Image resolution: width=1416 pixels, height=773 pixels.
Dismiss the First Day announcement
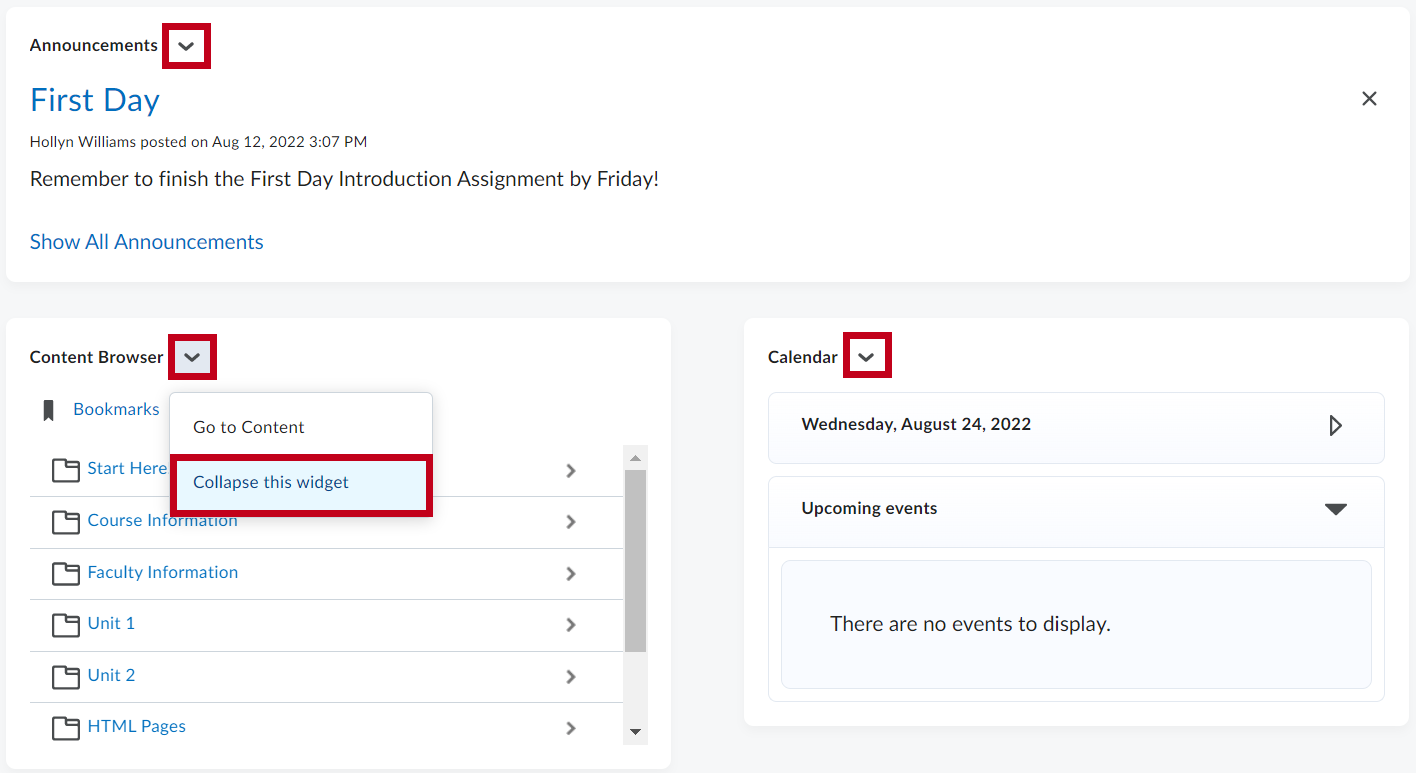click(x=1369, y=98)
